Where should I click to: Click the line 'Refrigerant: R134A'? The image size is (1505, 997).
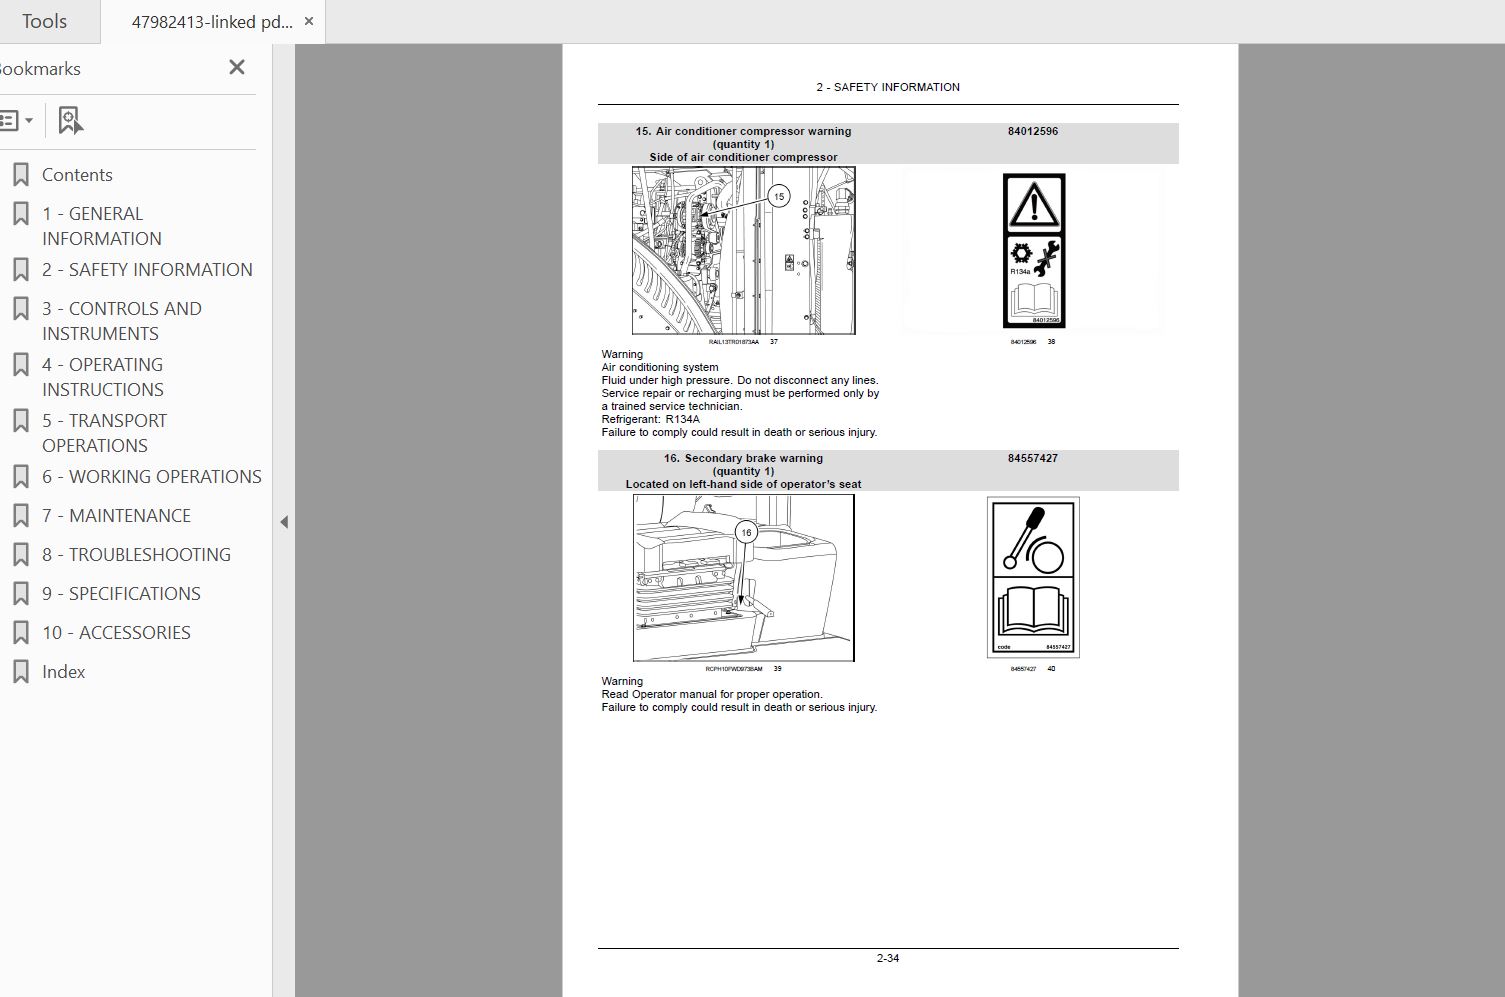point(651,419)
